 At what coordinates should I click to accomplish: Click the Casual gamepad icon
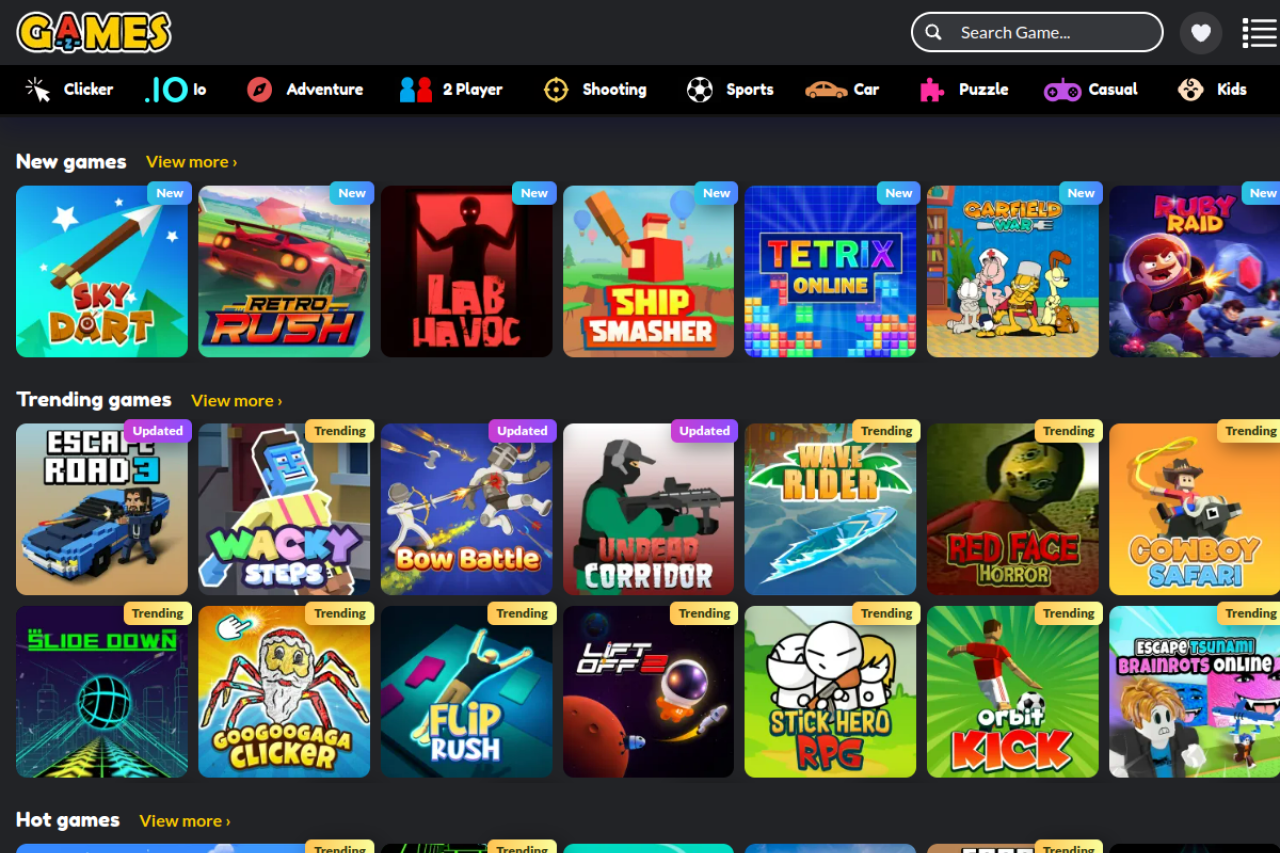click(x=1062, y=90)
